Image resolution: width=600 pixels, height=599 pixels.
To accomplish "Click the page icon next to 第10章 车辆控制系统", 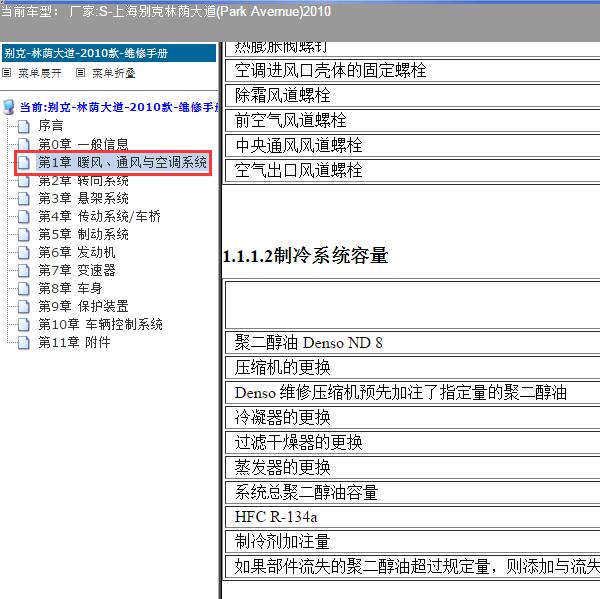I will pyautogui.click(x=24, y=324).
